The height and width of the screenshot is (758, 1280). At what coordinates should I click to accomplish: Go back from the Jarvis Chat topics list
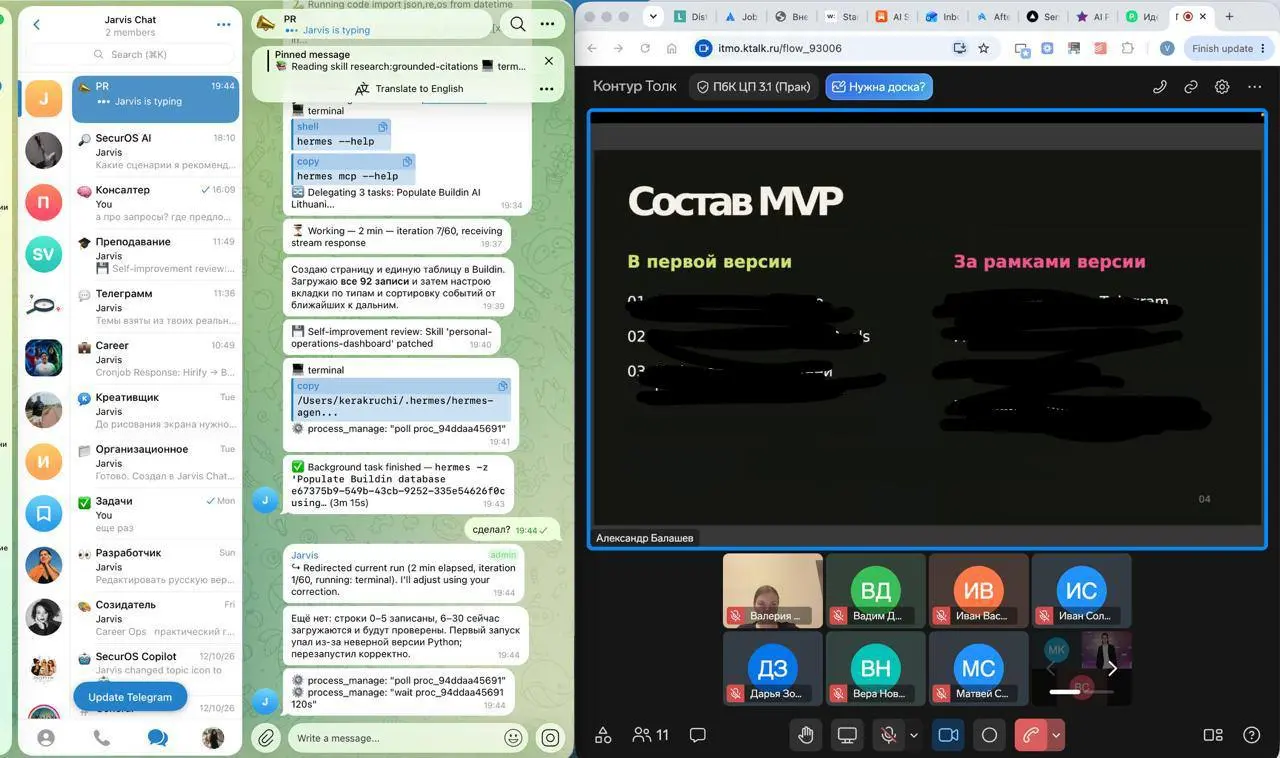point(37,24)
